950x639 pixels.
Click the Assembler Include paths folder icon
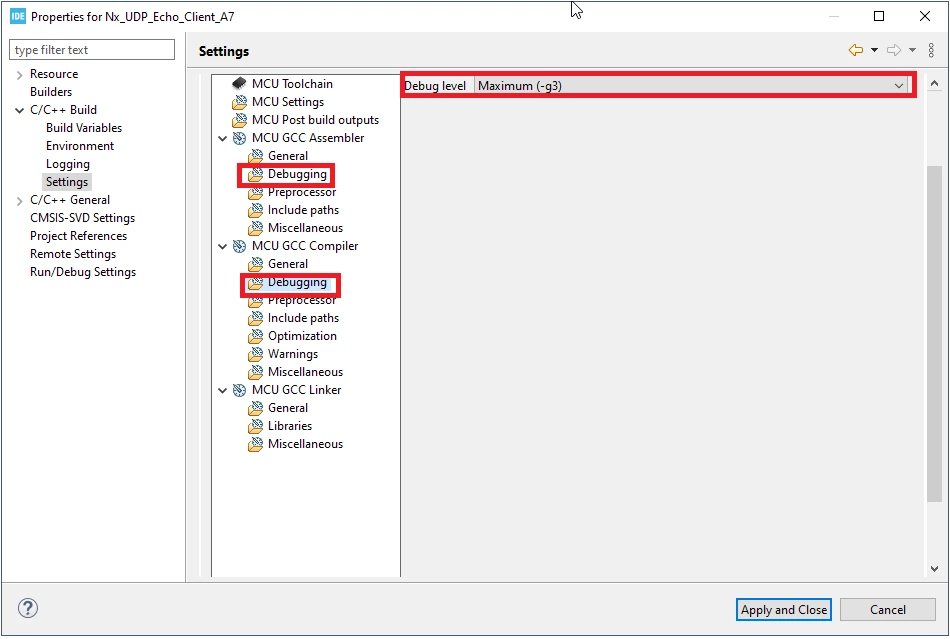coord(256,210)
